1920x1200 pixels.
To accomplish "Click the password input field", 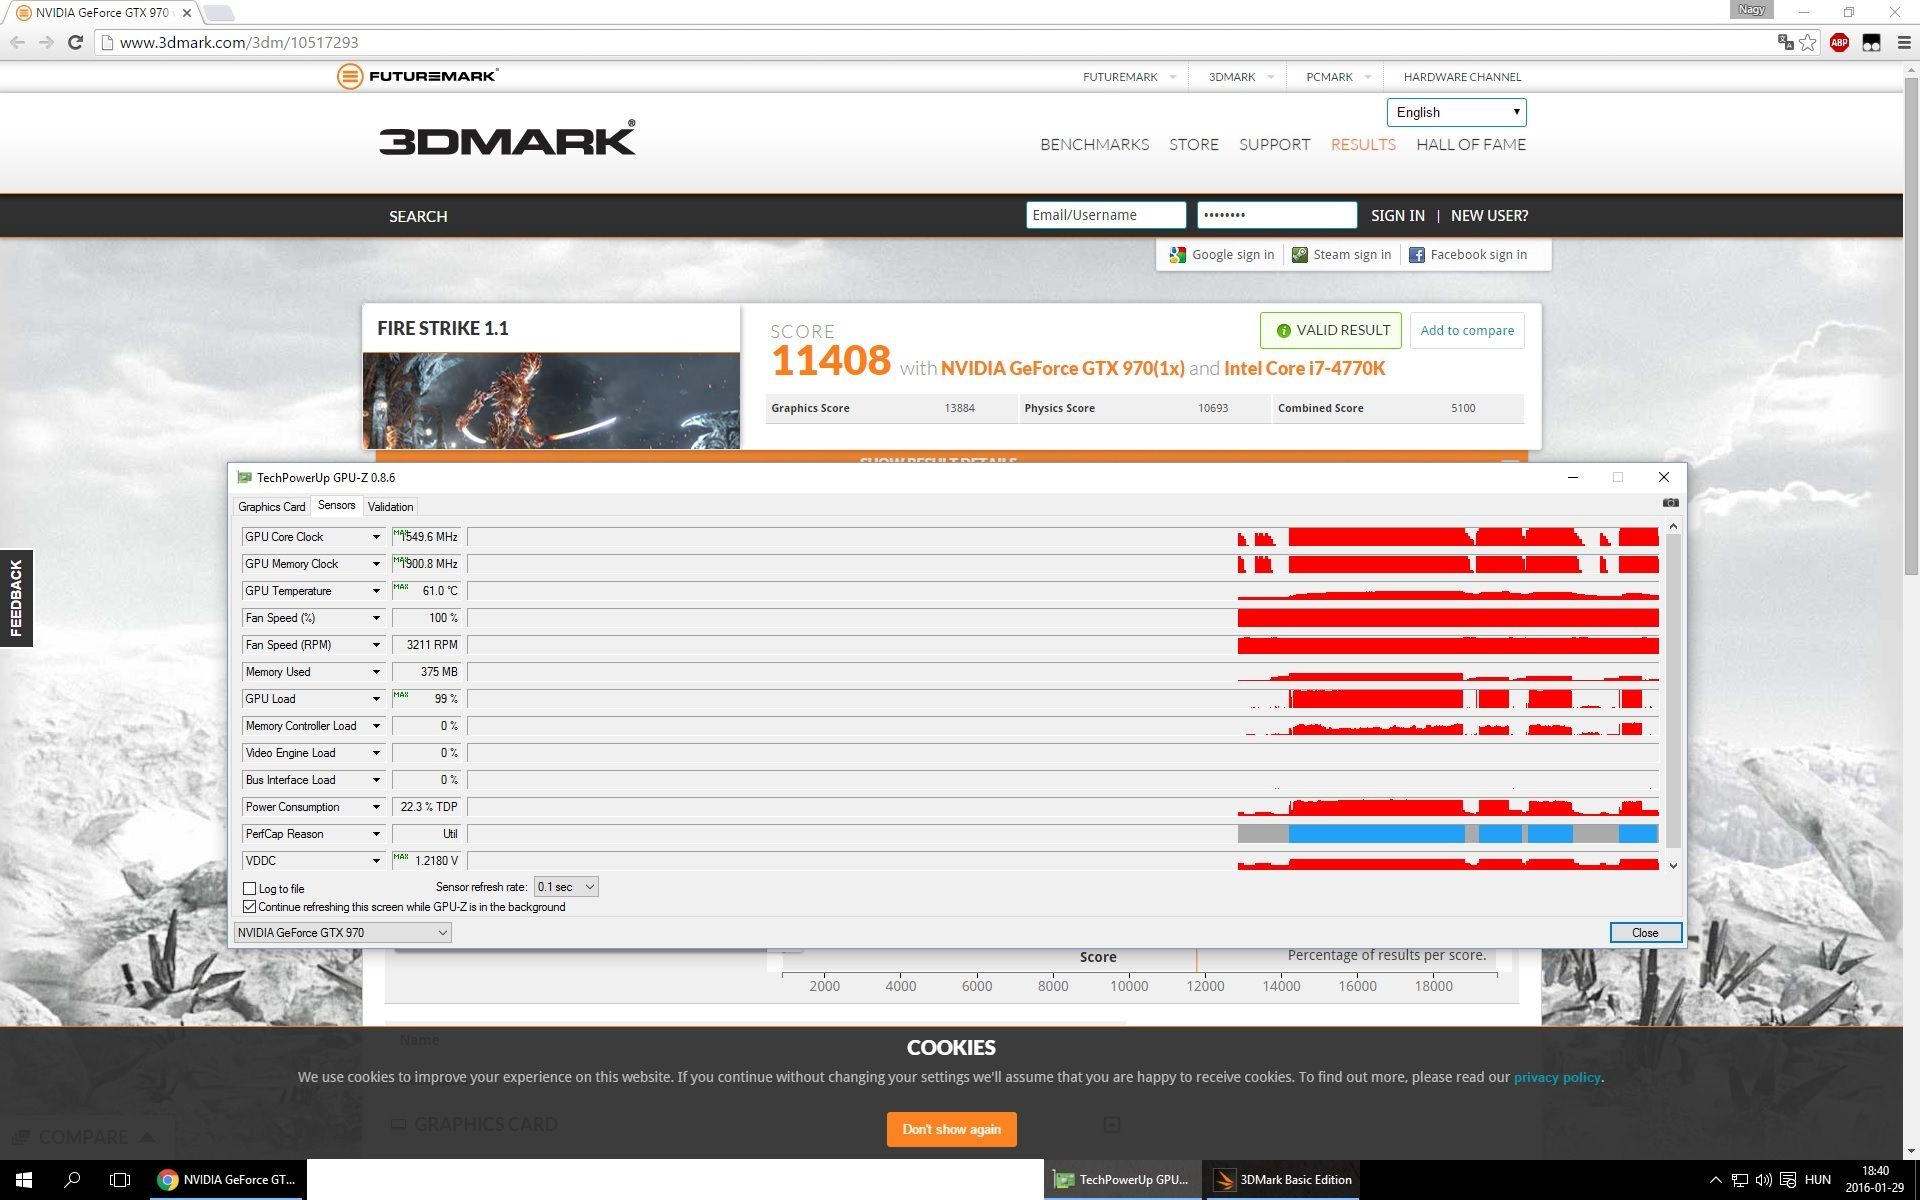I will tap(1277, 215).
